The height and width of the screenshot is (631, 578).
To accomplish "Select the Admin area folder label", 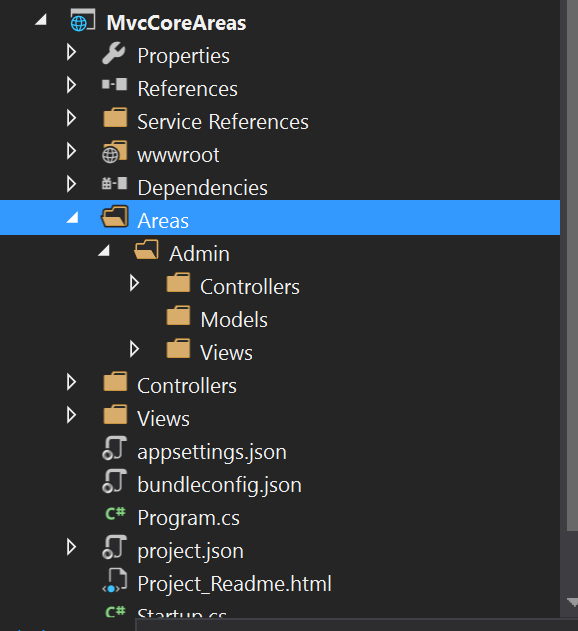I will [x=199, y=254].
